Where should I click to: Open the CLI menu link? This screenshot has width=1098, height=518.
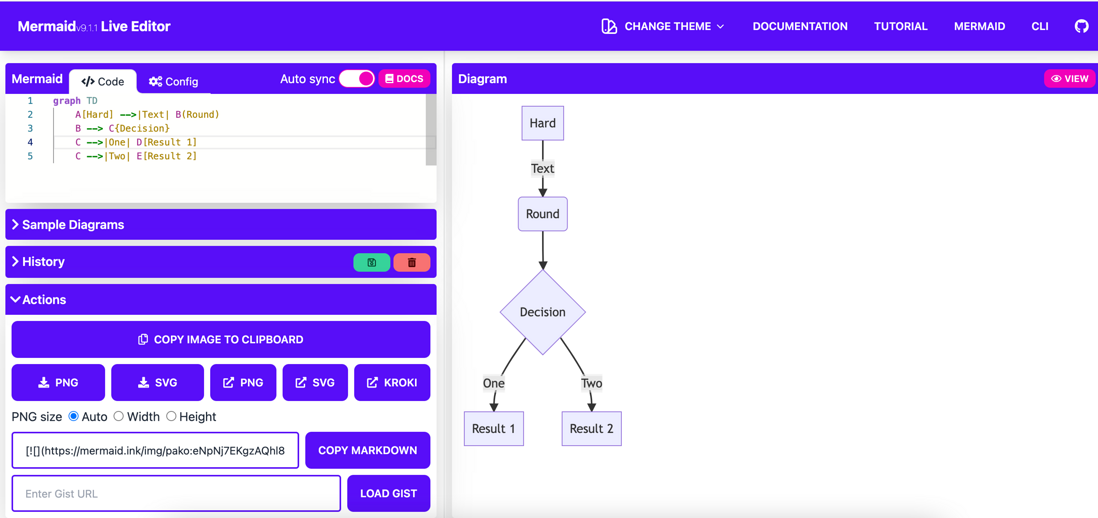pyautogui.click(x=1040, y=26)
